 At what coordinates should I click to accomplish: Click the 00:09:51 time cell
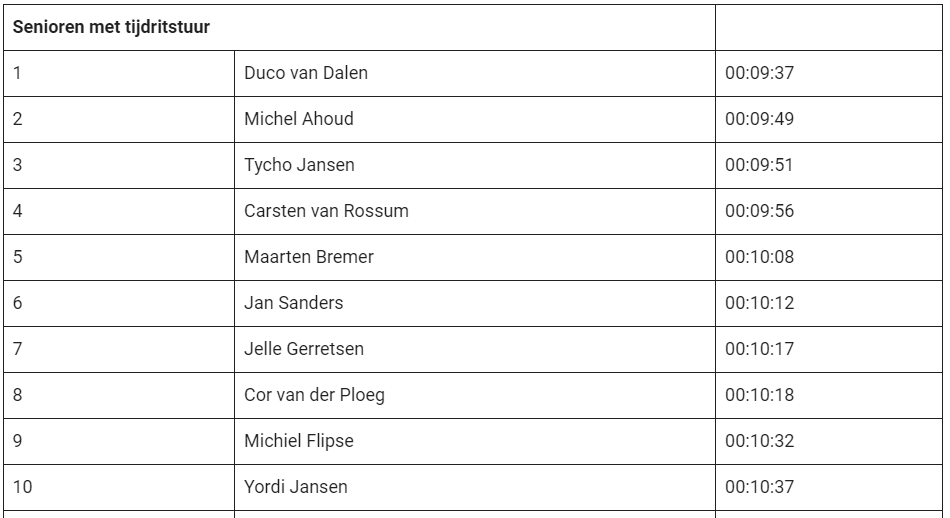[x=759, y=165]
